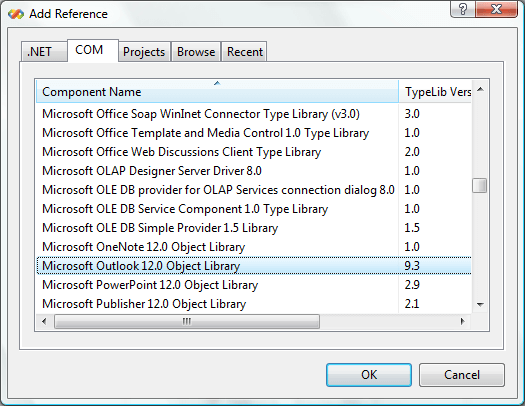The image size is (525, 406).
Task: Switch to the Browse tab
Action: (196, 52)
